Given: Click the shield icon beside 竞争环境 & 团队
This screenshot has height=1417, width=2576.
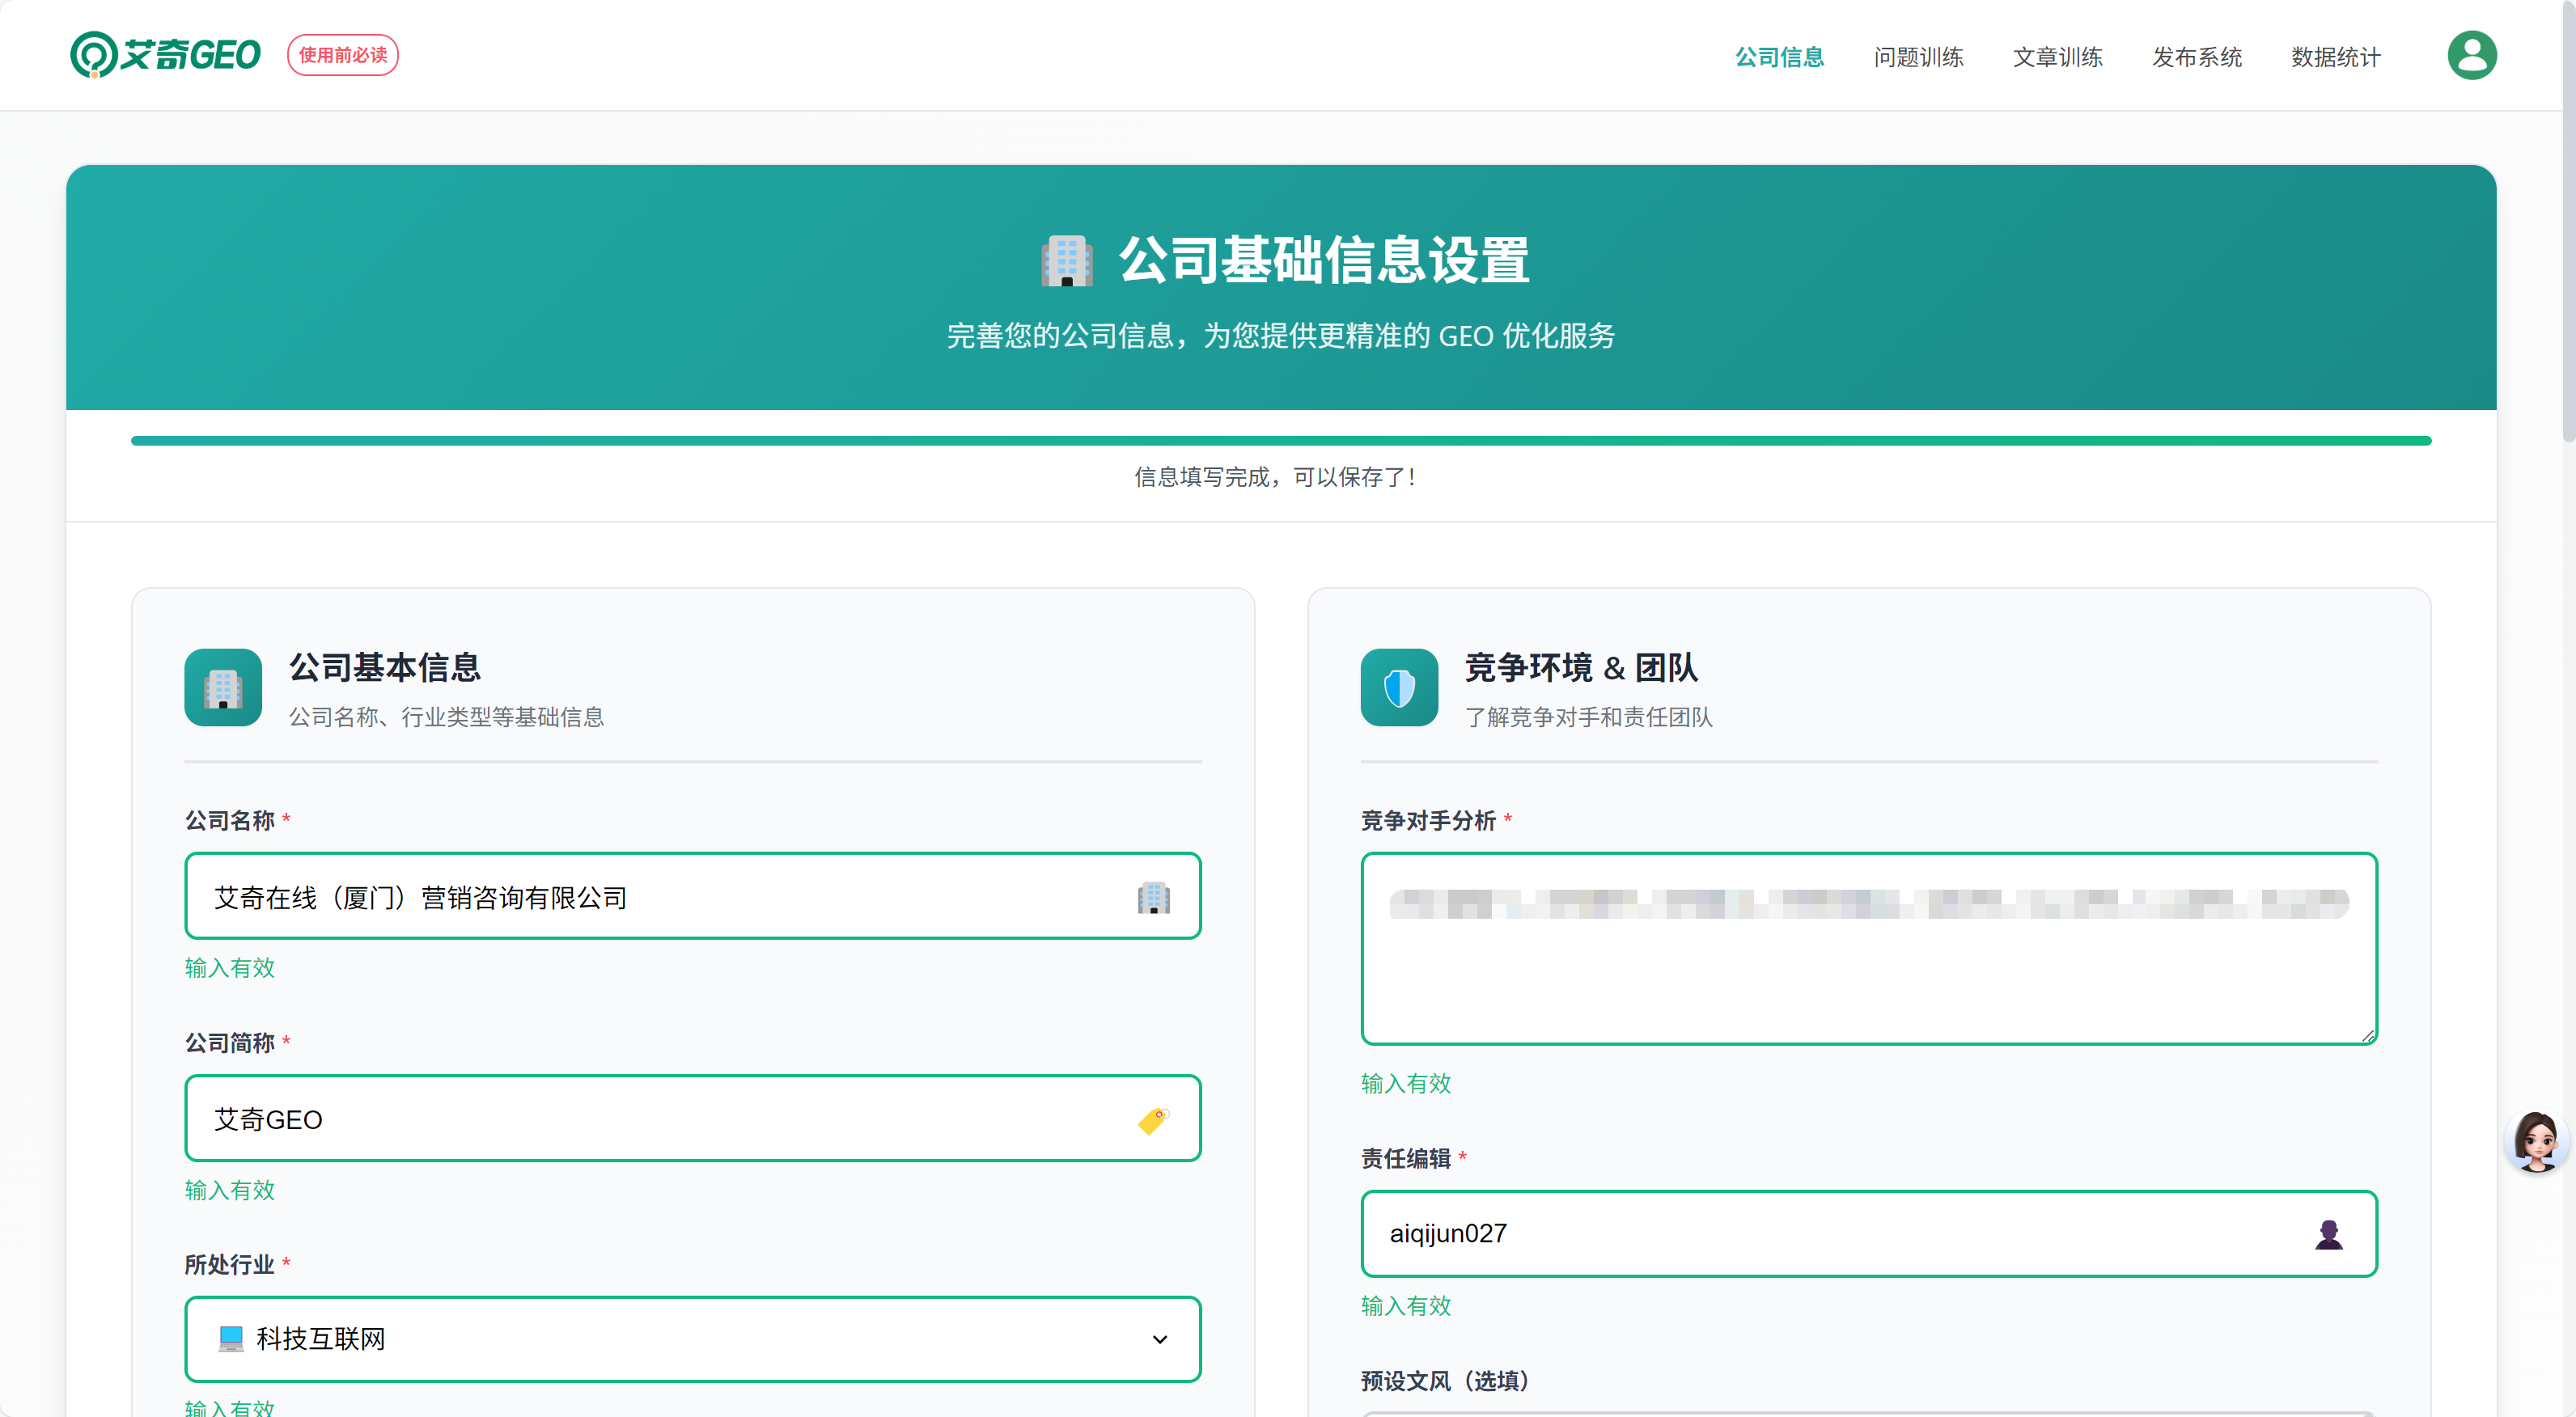Looking at the screenshot, I should pos(1399,688).
